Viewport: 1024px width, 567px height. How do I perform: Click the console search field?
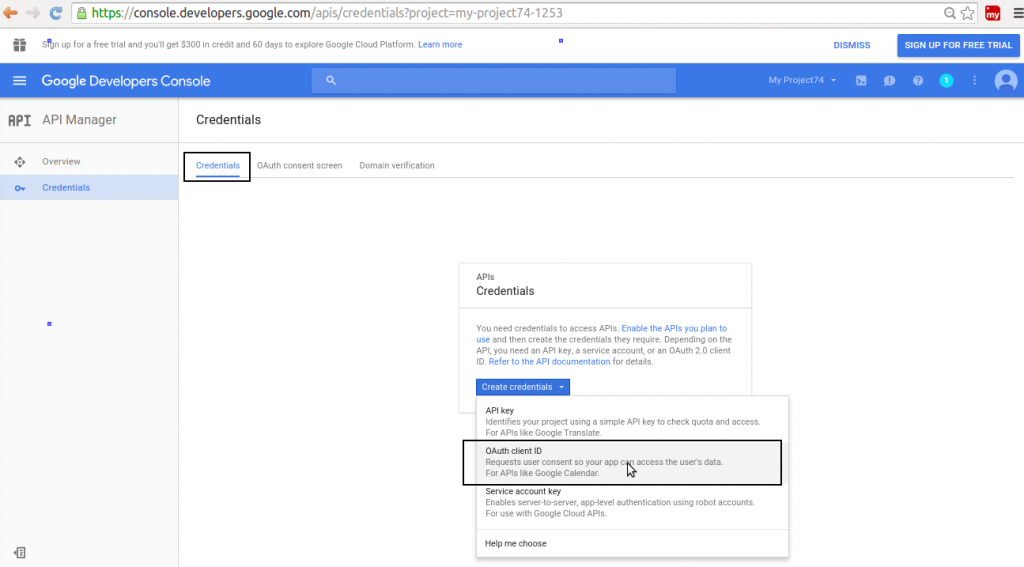coord(493,81)
